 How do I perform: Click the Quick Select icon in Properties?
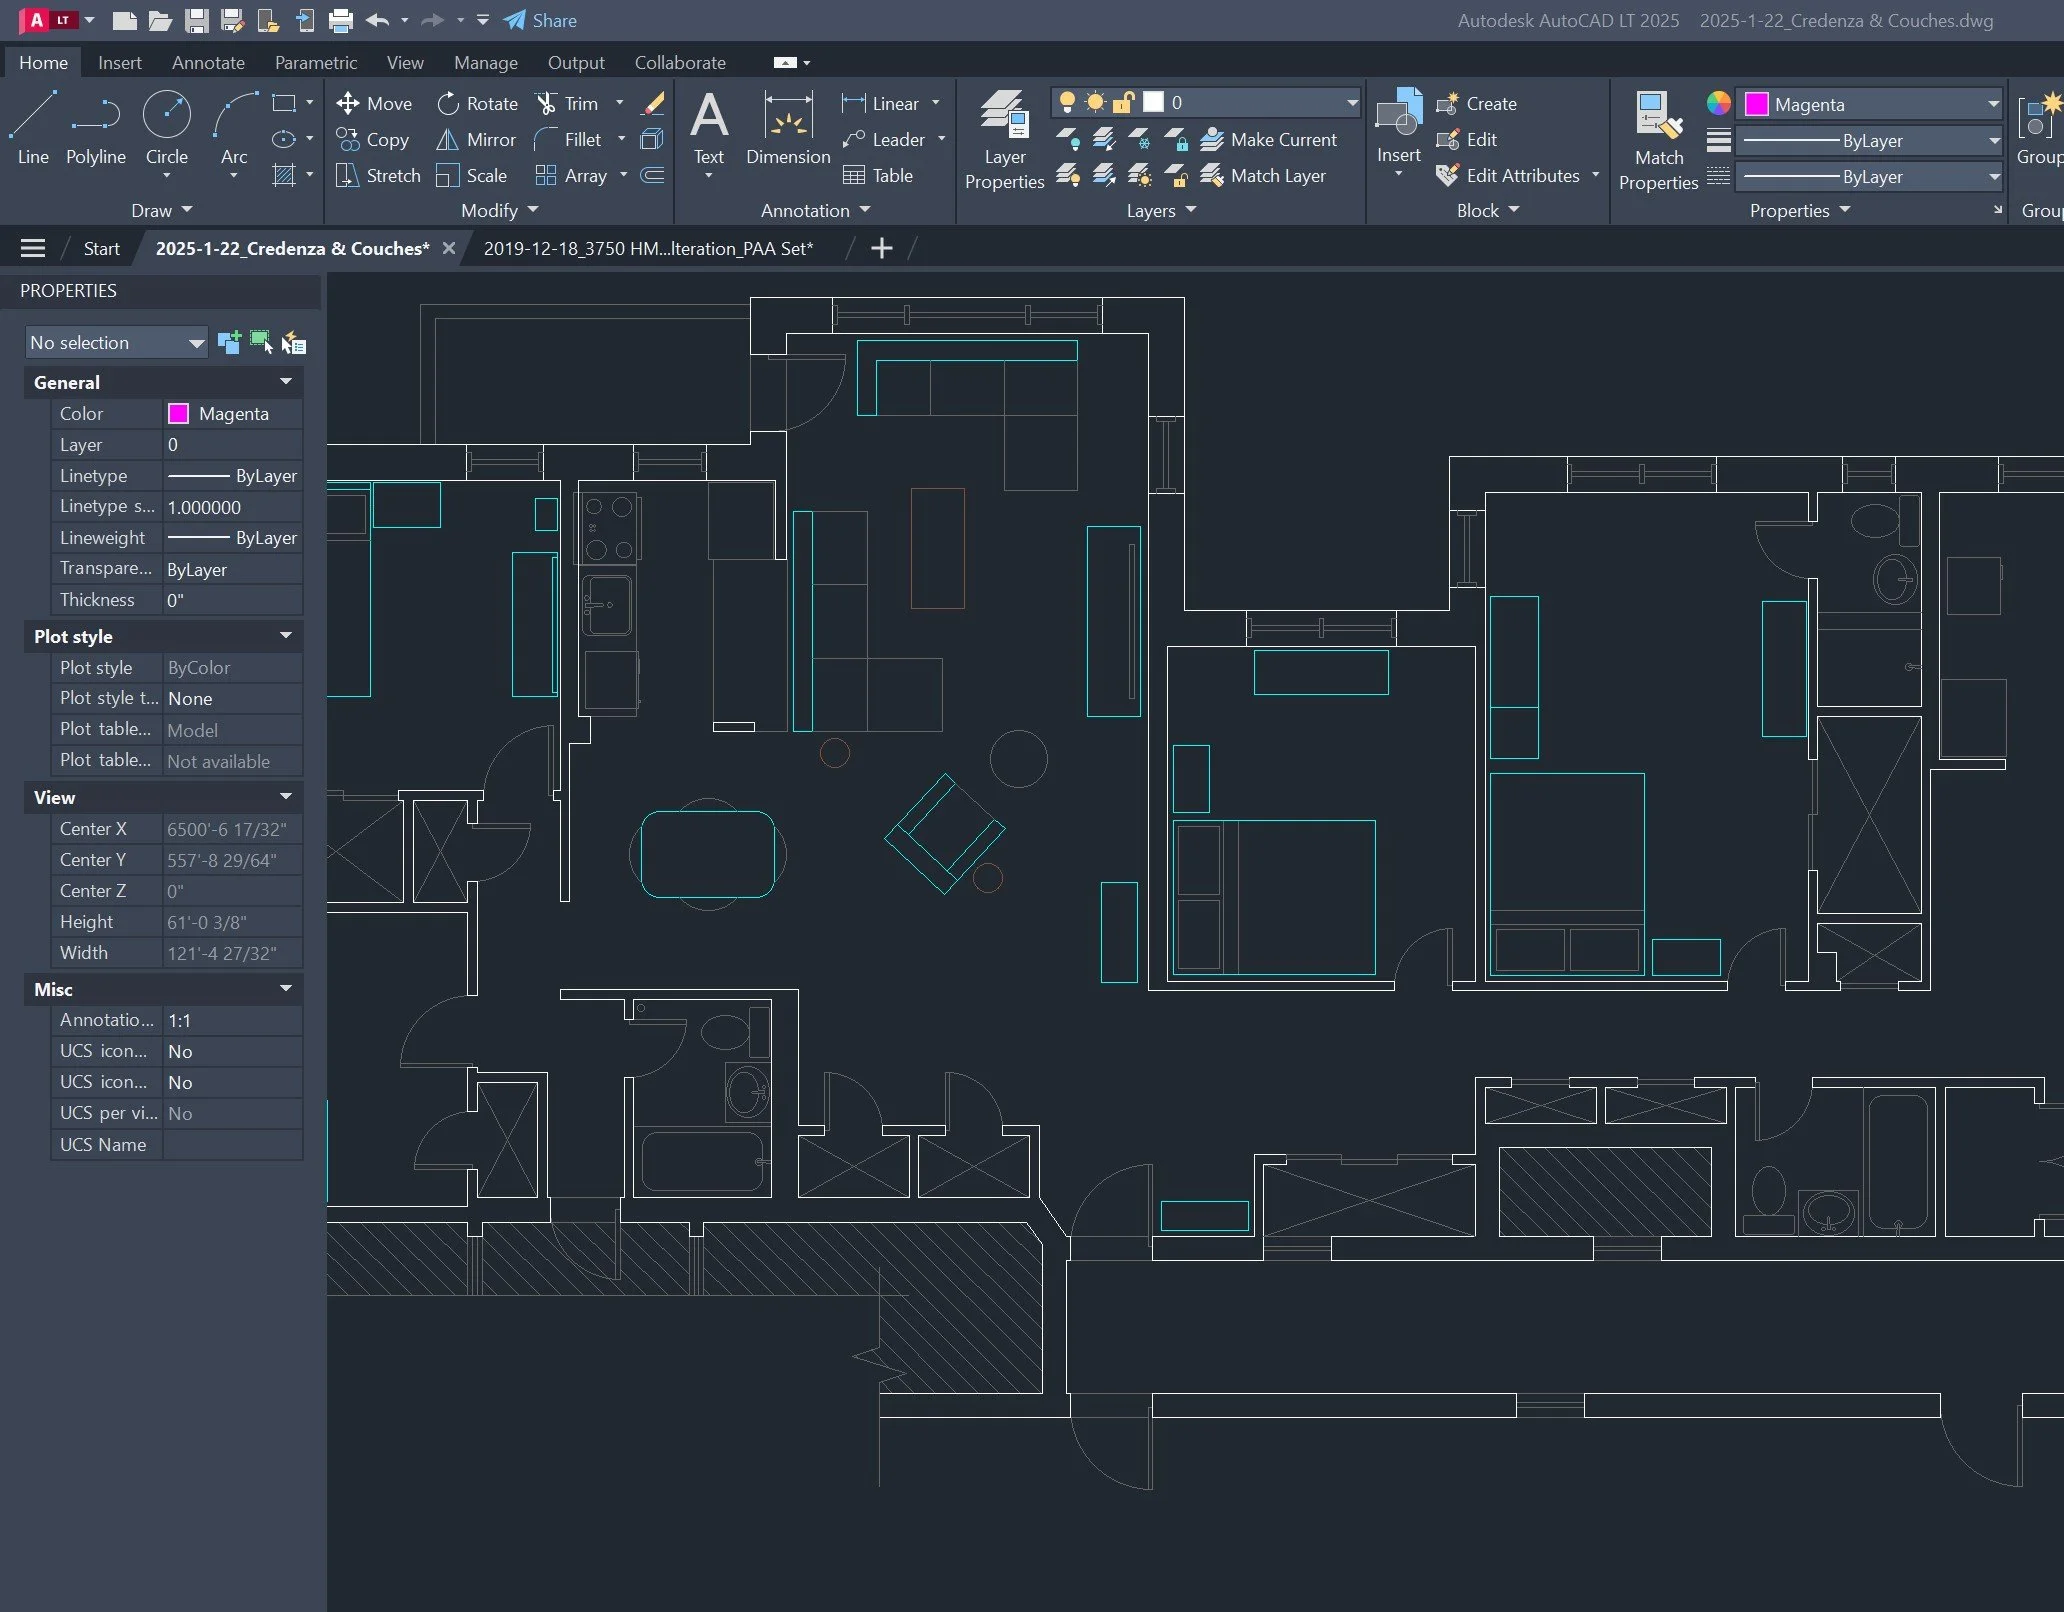294,343
